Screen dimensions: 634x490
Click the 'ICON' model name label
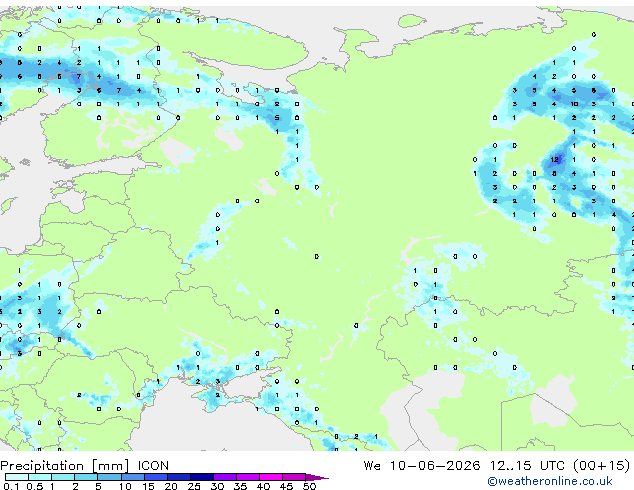(153, 466)
